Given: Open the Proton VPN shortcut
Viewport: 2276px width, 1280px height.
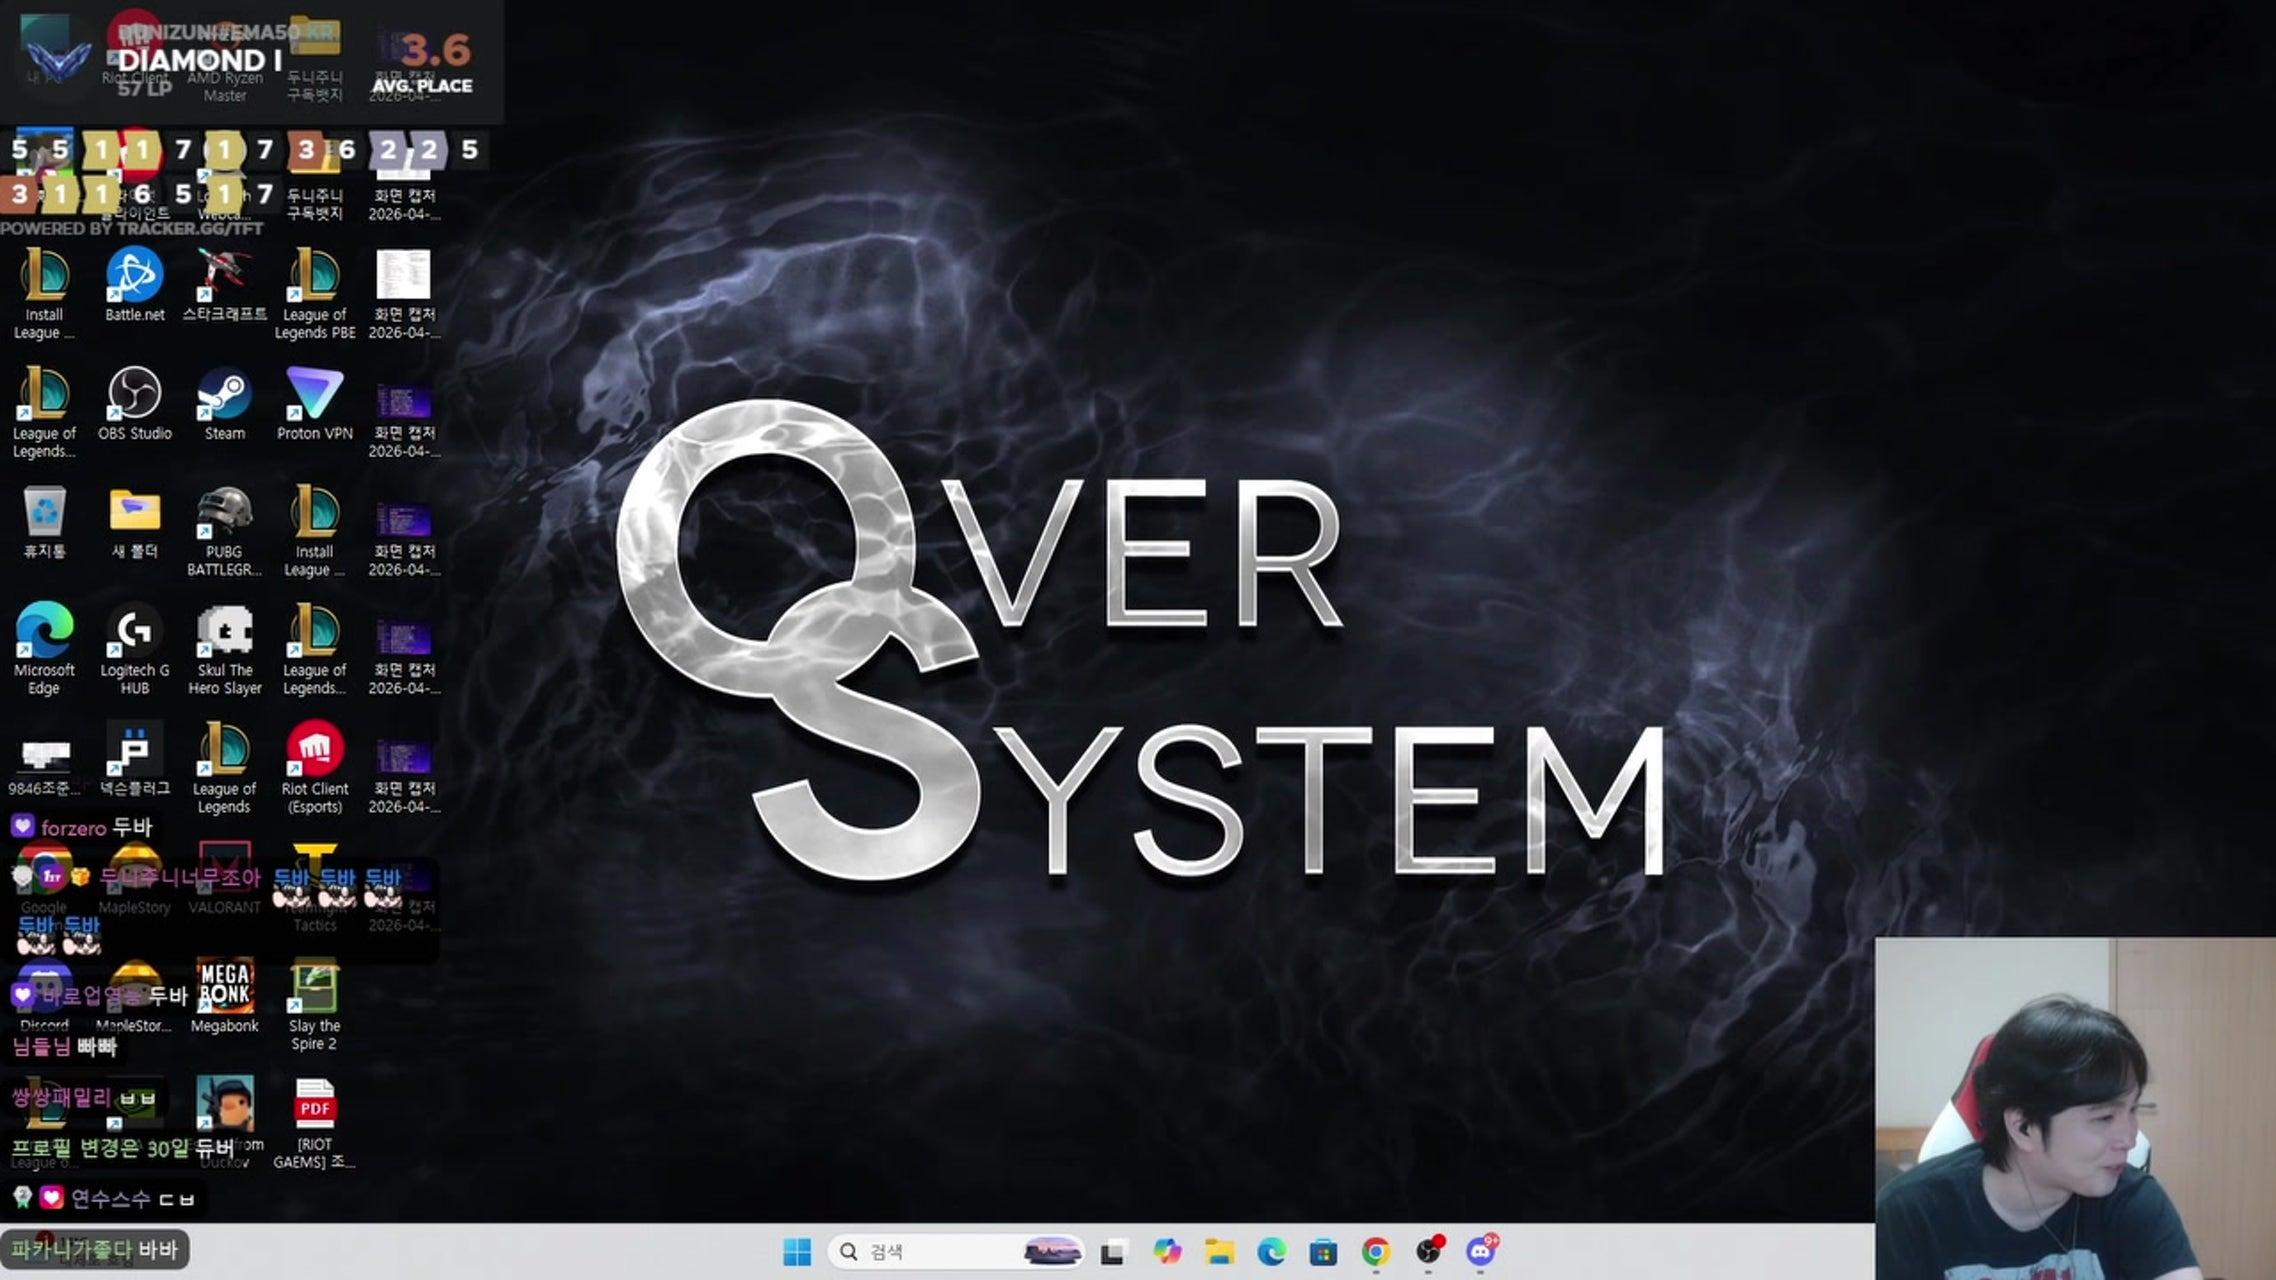Looking at the screenshot, I should point(314,396).
